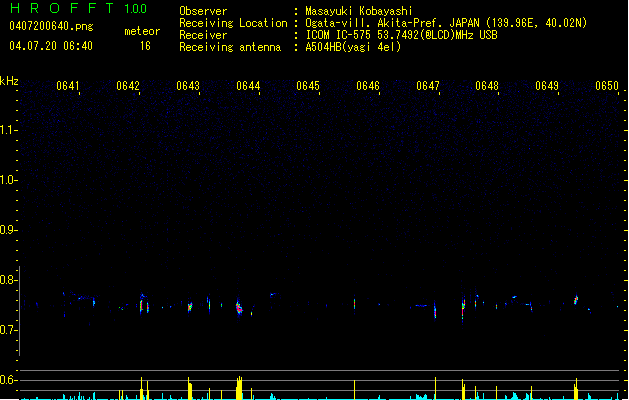
Task: Click the meteor echo just after 0642
Action: point(141,306)
